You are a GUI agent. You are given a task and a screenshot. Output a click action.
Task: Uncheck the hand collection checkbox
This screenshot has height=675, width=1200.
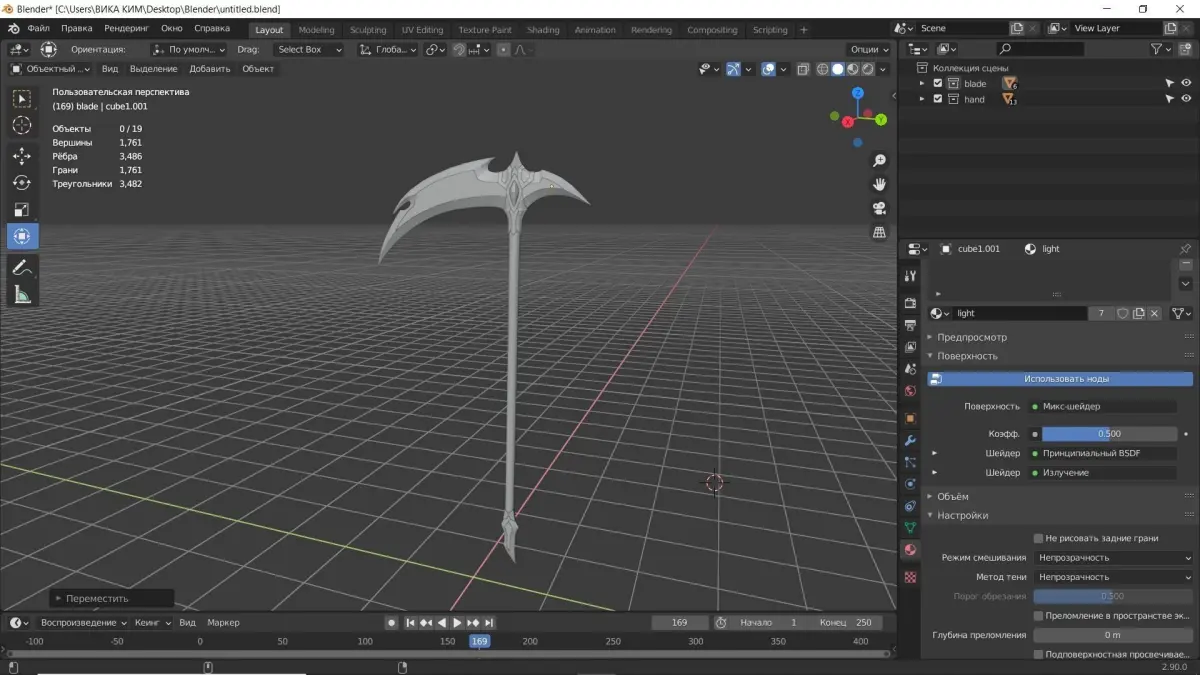pos(938,99)
